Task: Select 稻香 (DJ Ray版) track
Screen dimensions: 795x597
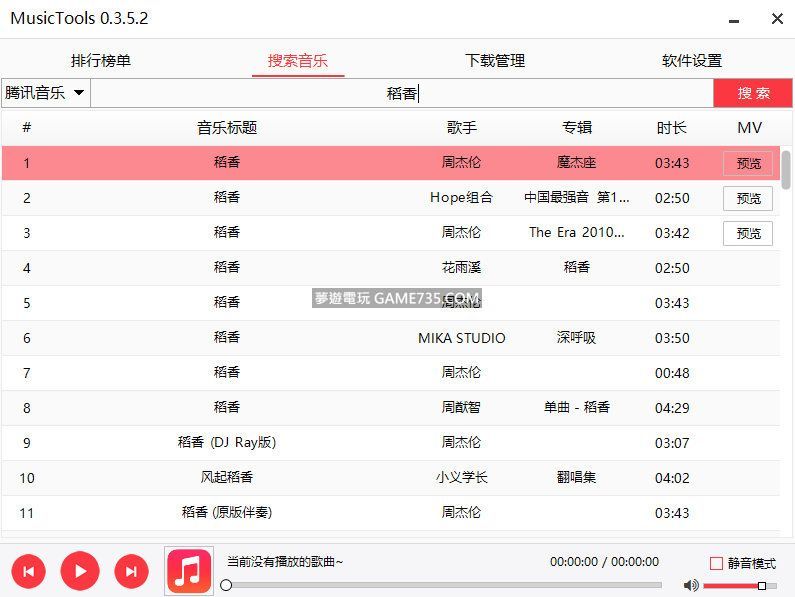Action: pos(390,443)
